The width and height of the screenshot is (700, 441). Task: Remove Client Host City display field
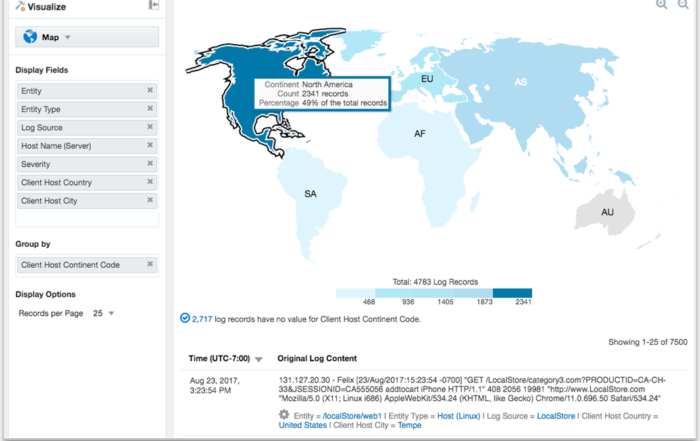tap(150, 200)
